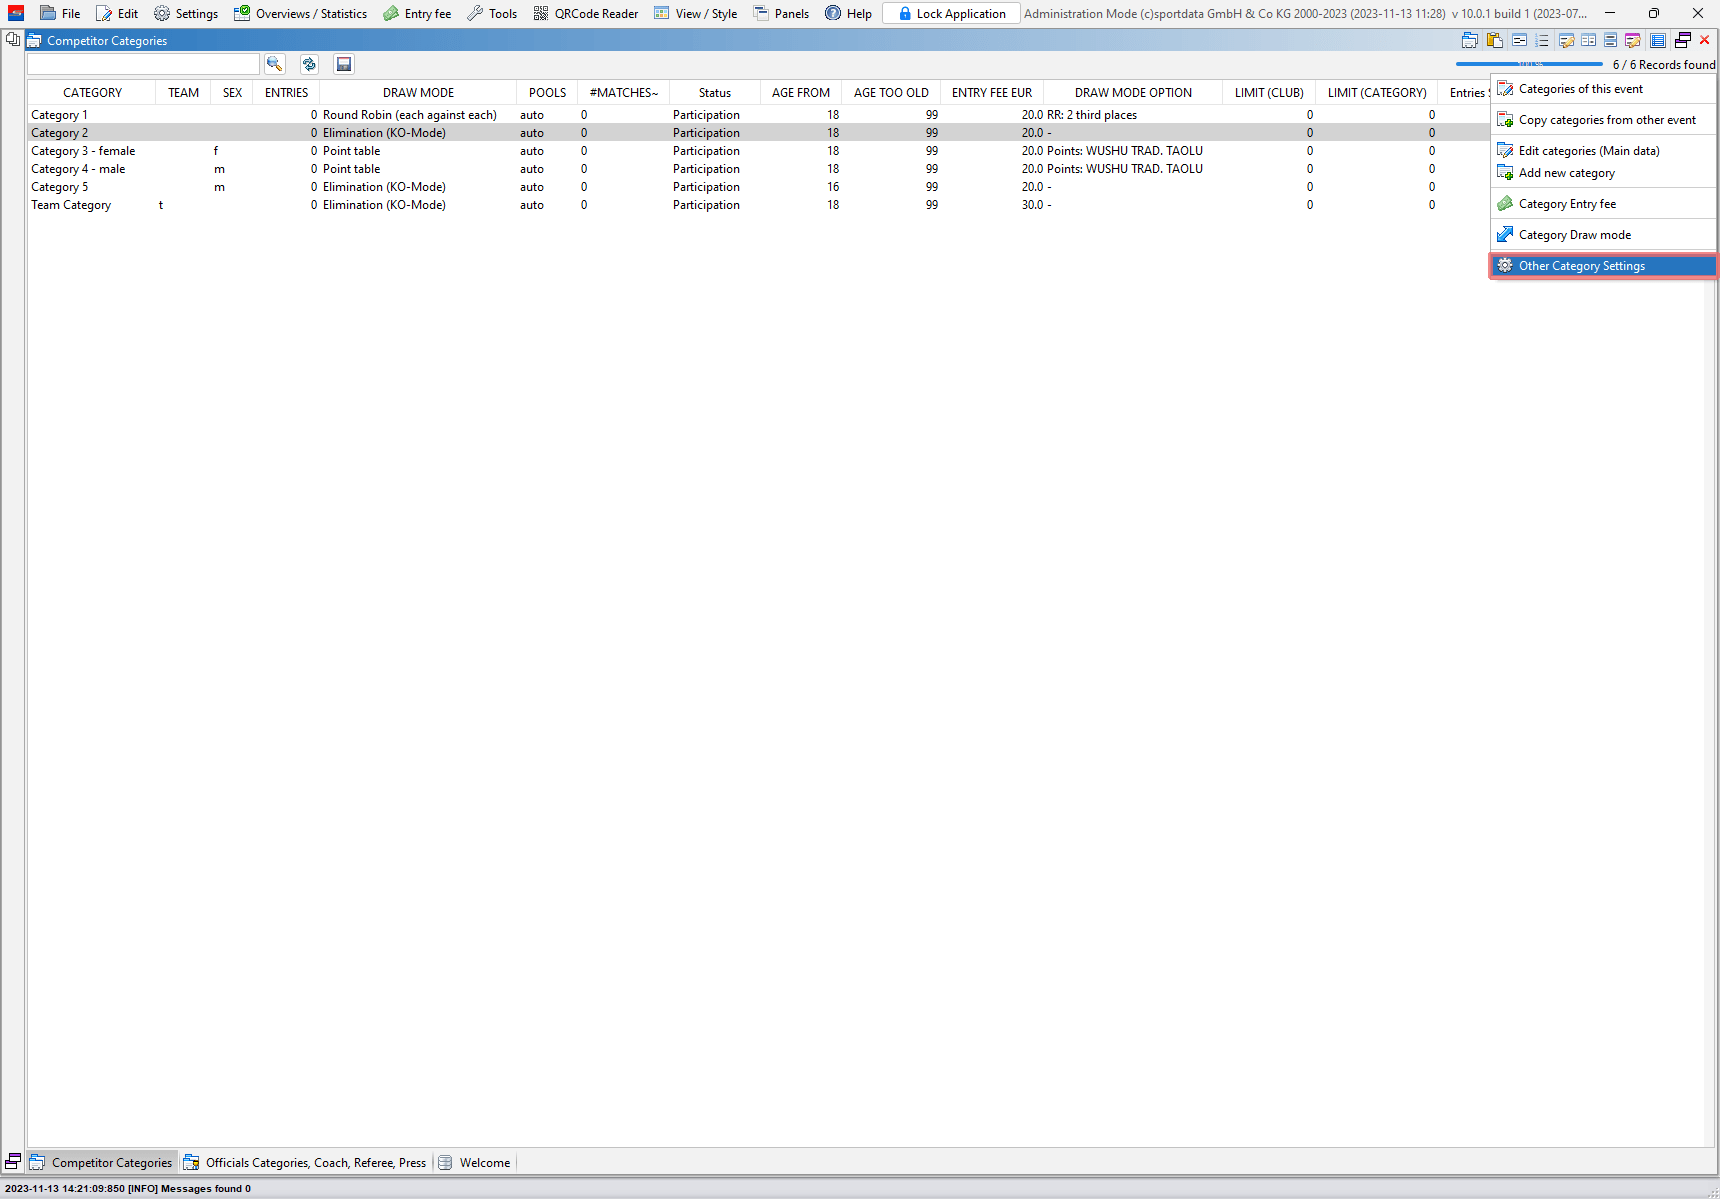Click the save floppy disk icon
The height and width of the screenshot is (1200, 1720).
pos(344,64)
